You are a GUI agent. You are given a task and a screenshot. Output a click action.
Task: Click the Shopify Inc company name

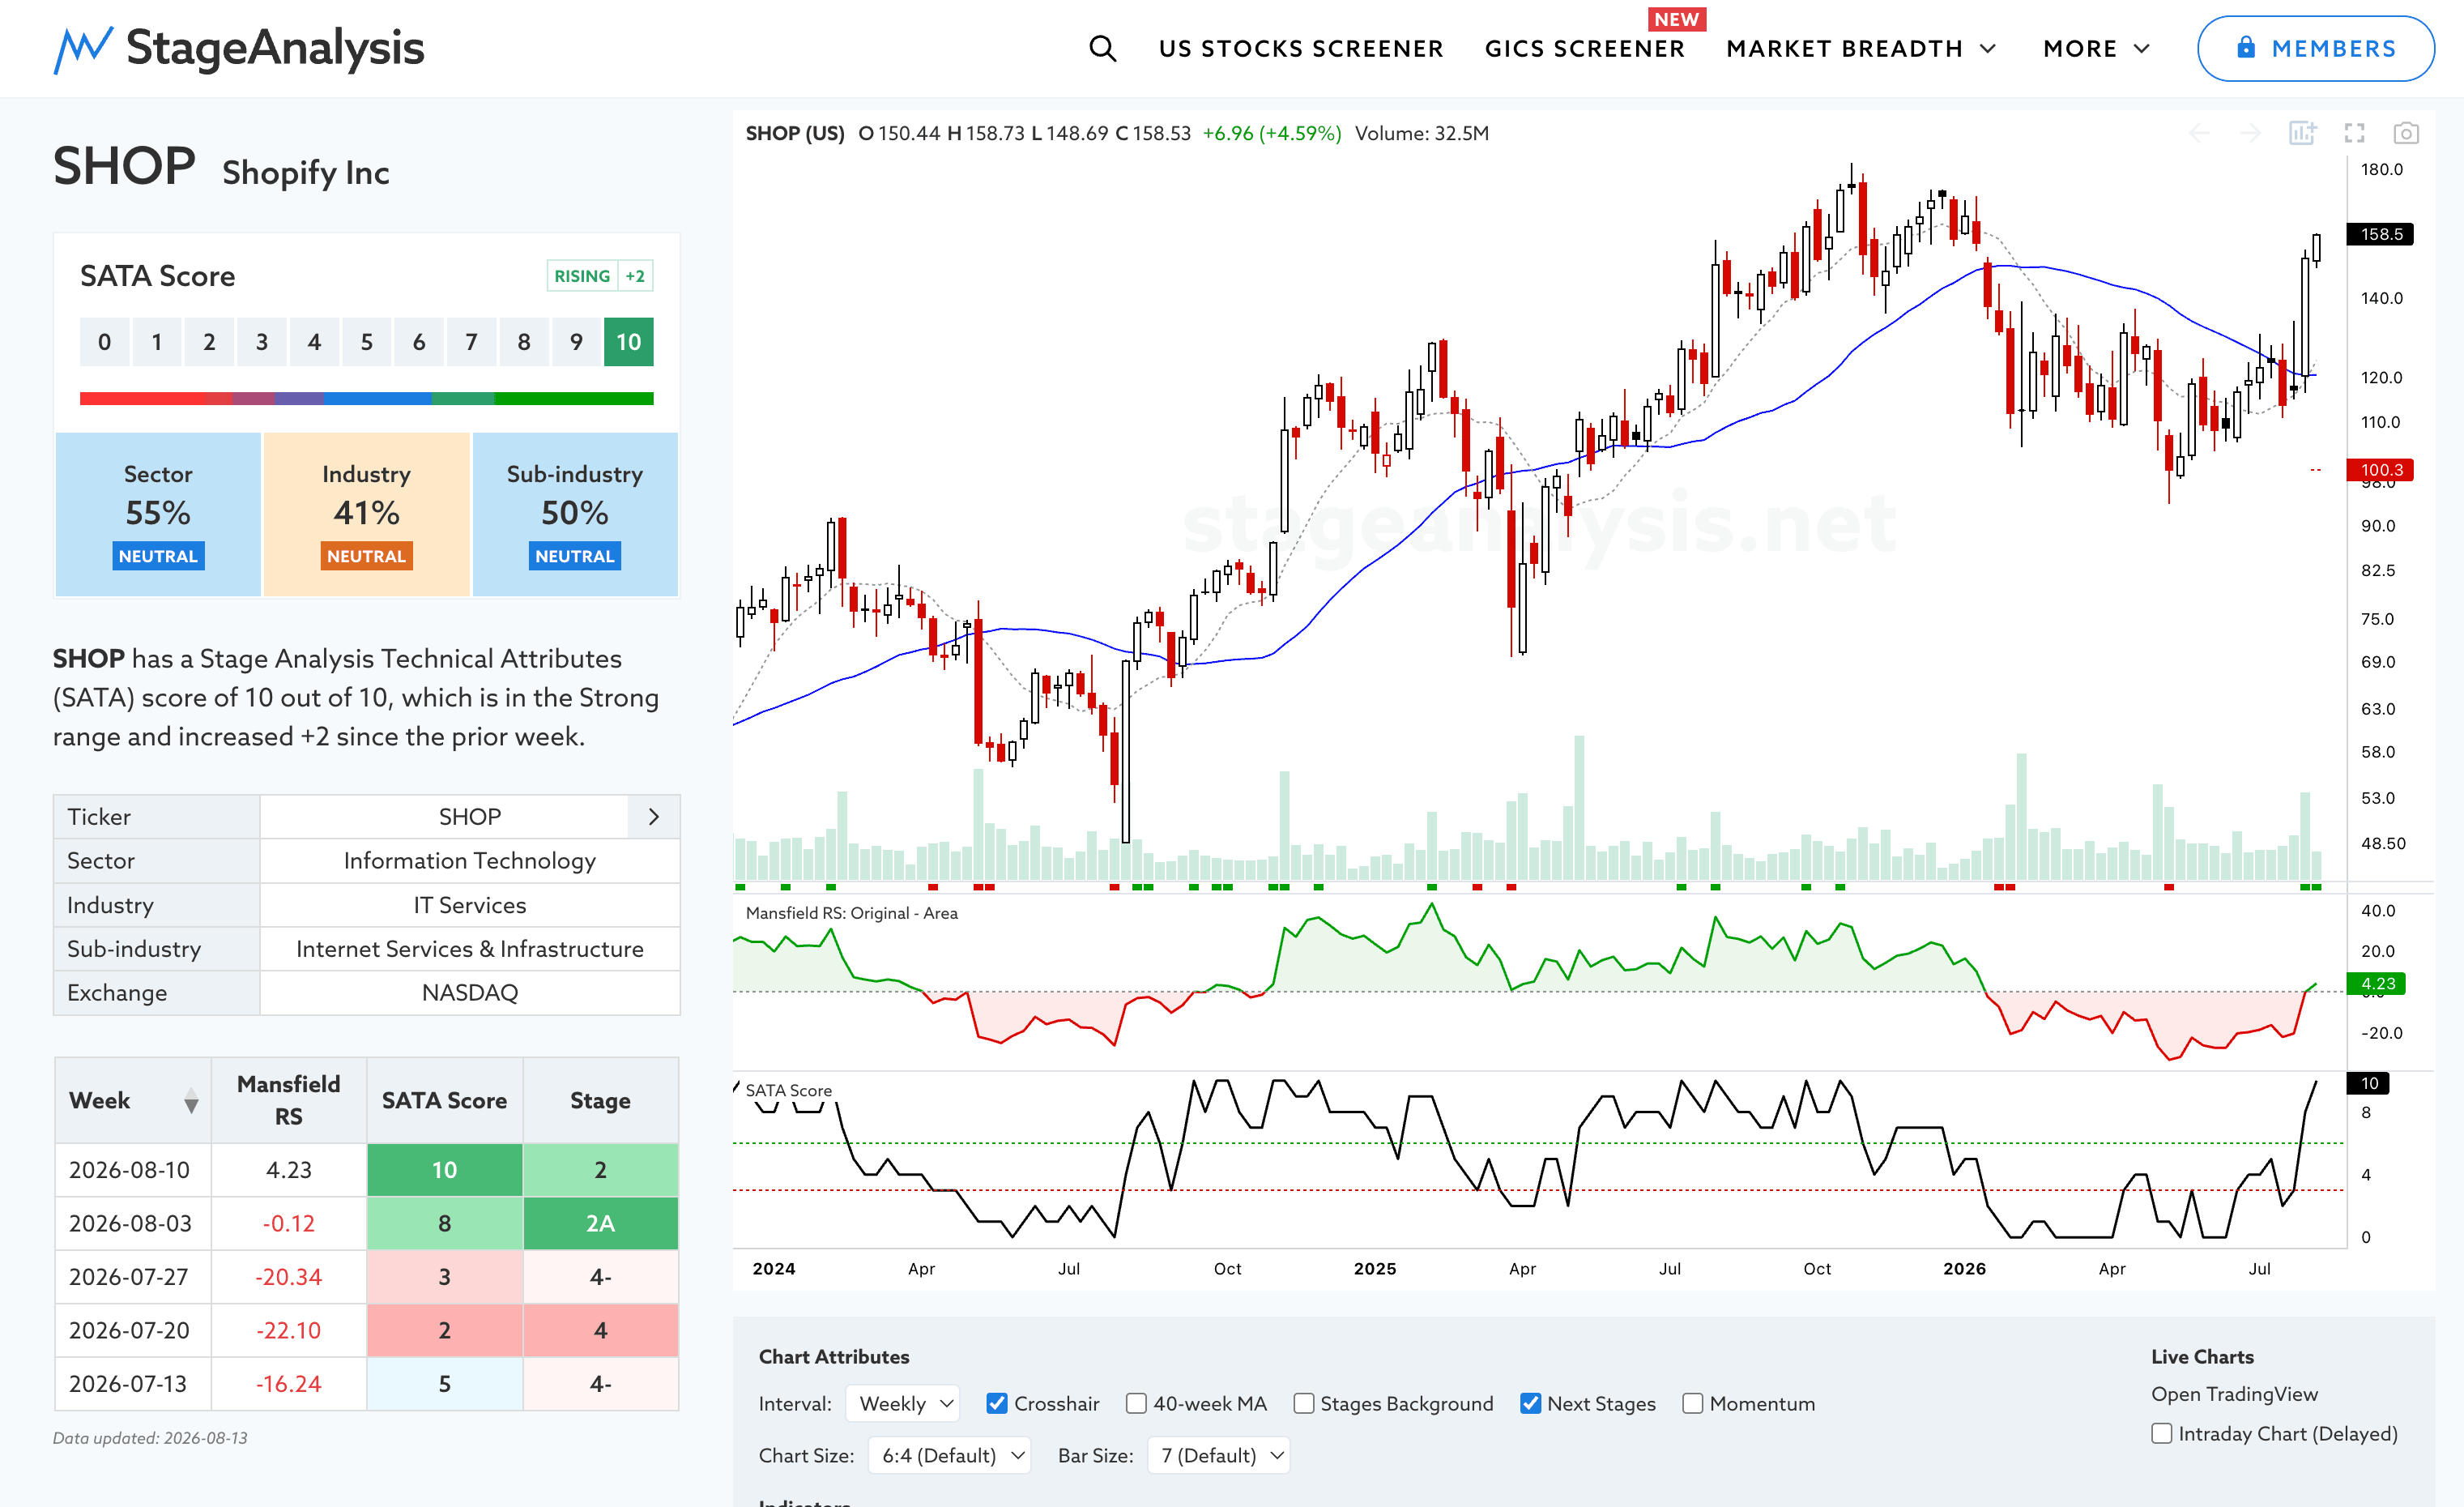click(x=306, y=172)
